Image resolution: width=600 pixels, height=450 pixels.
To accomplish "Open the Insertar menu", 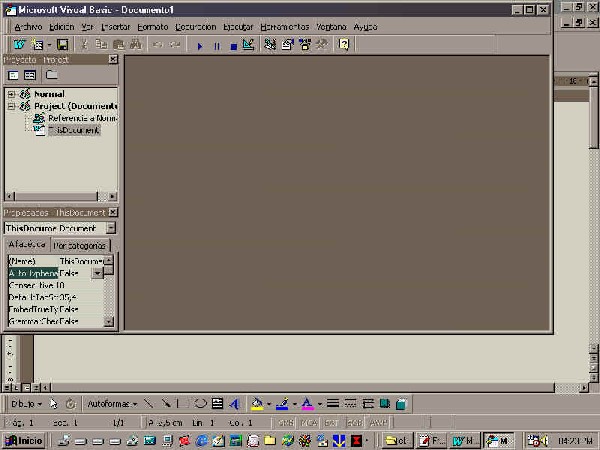I will click(116, 27).
